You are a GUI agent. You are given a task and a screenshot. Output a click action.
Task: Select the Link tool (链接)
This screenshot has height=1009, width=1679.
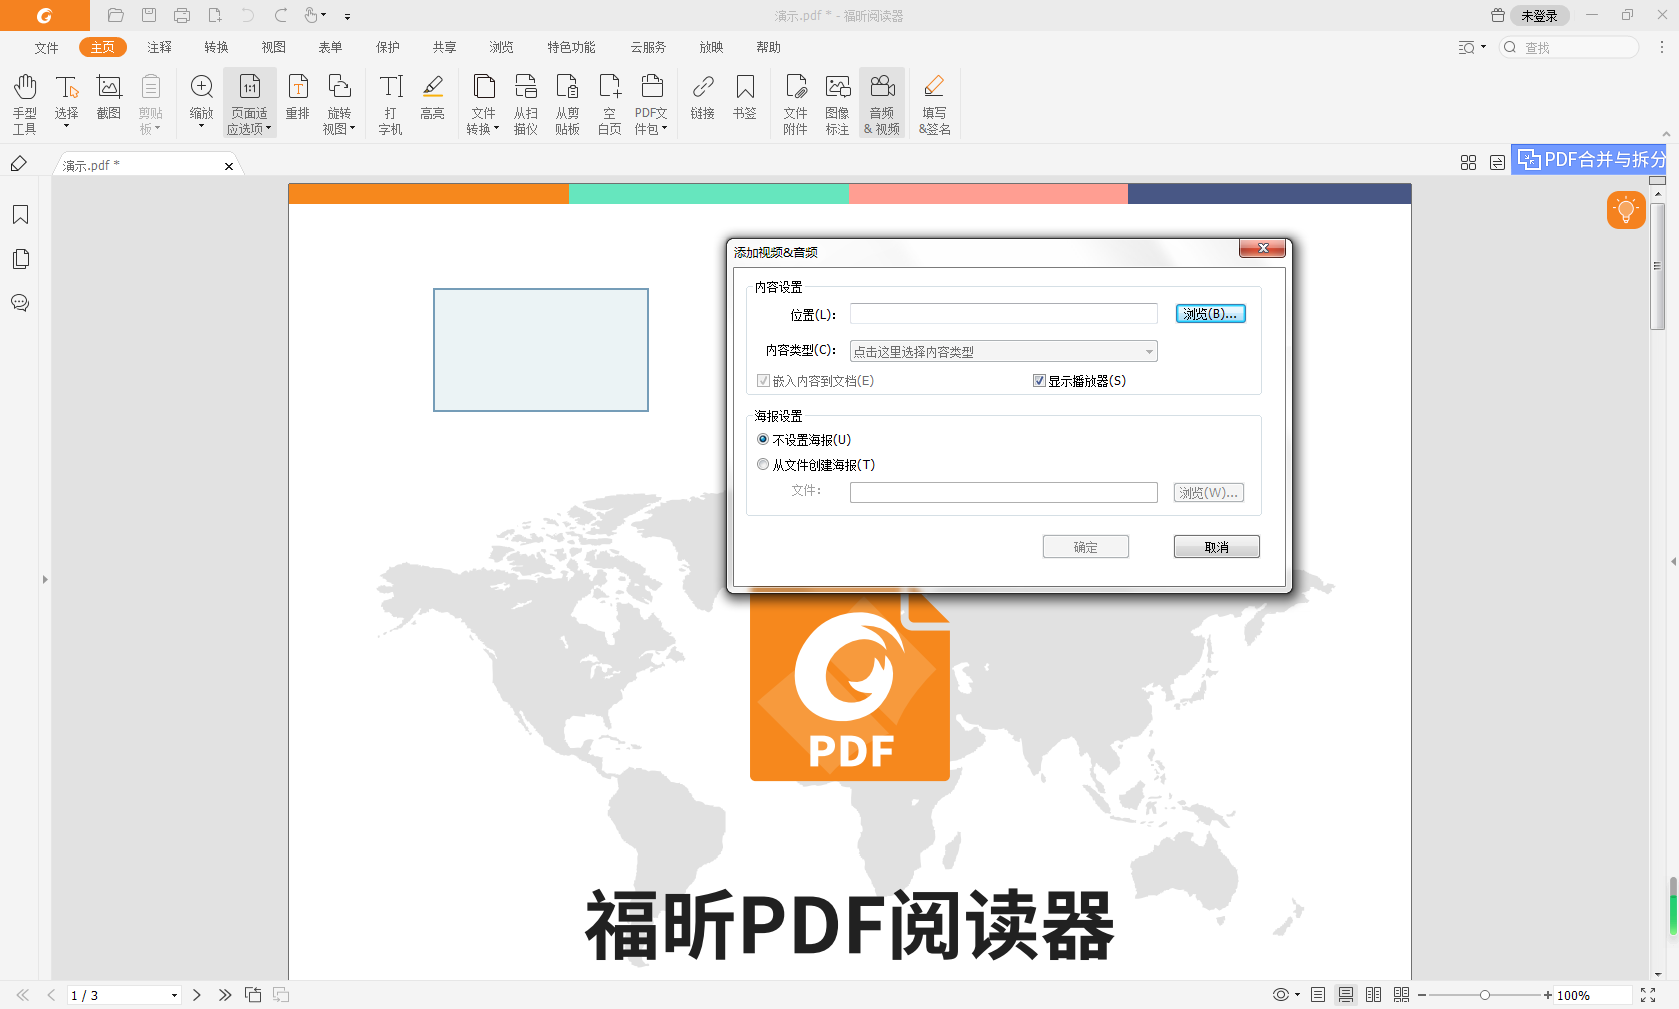pos(703,98)
